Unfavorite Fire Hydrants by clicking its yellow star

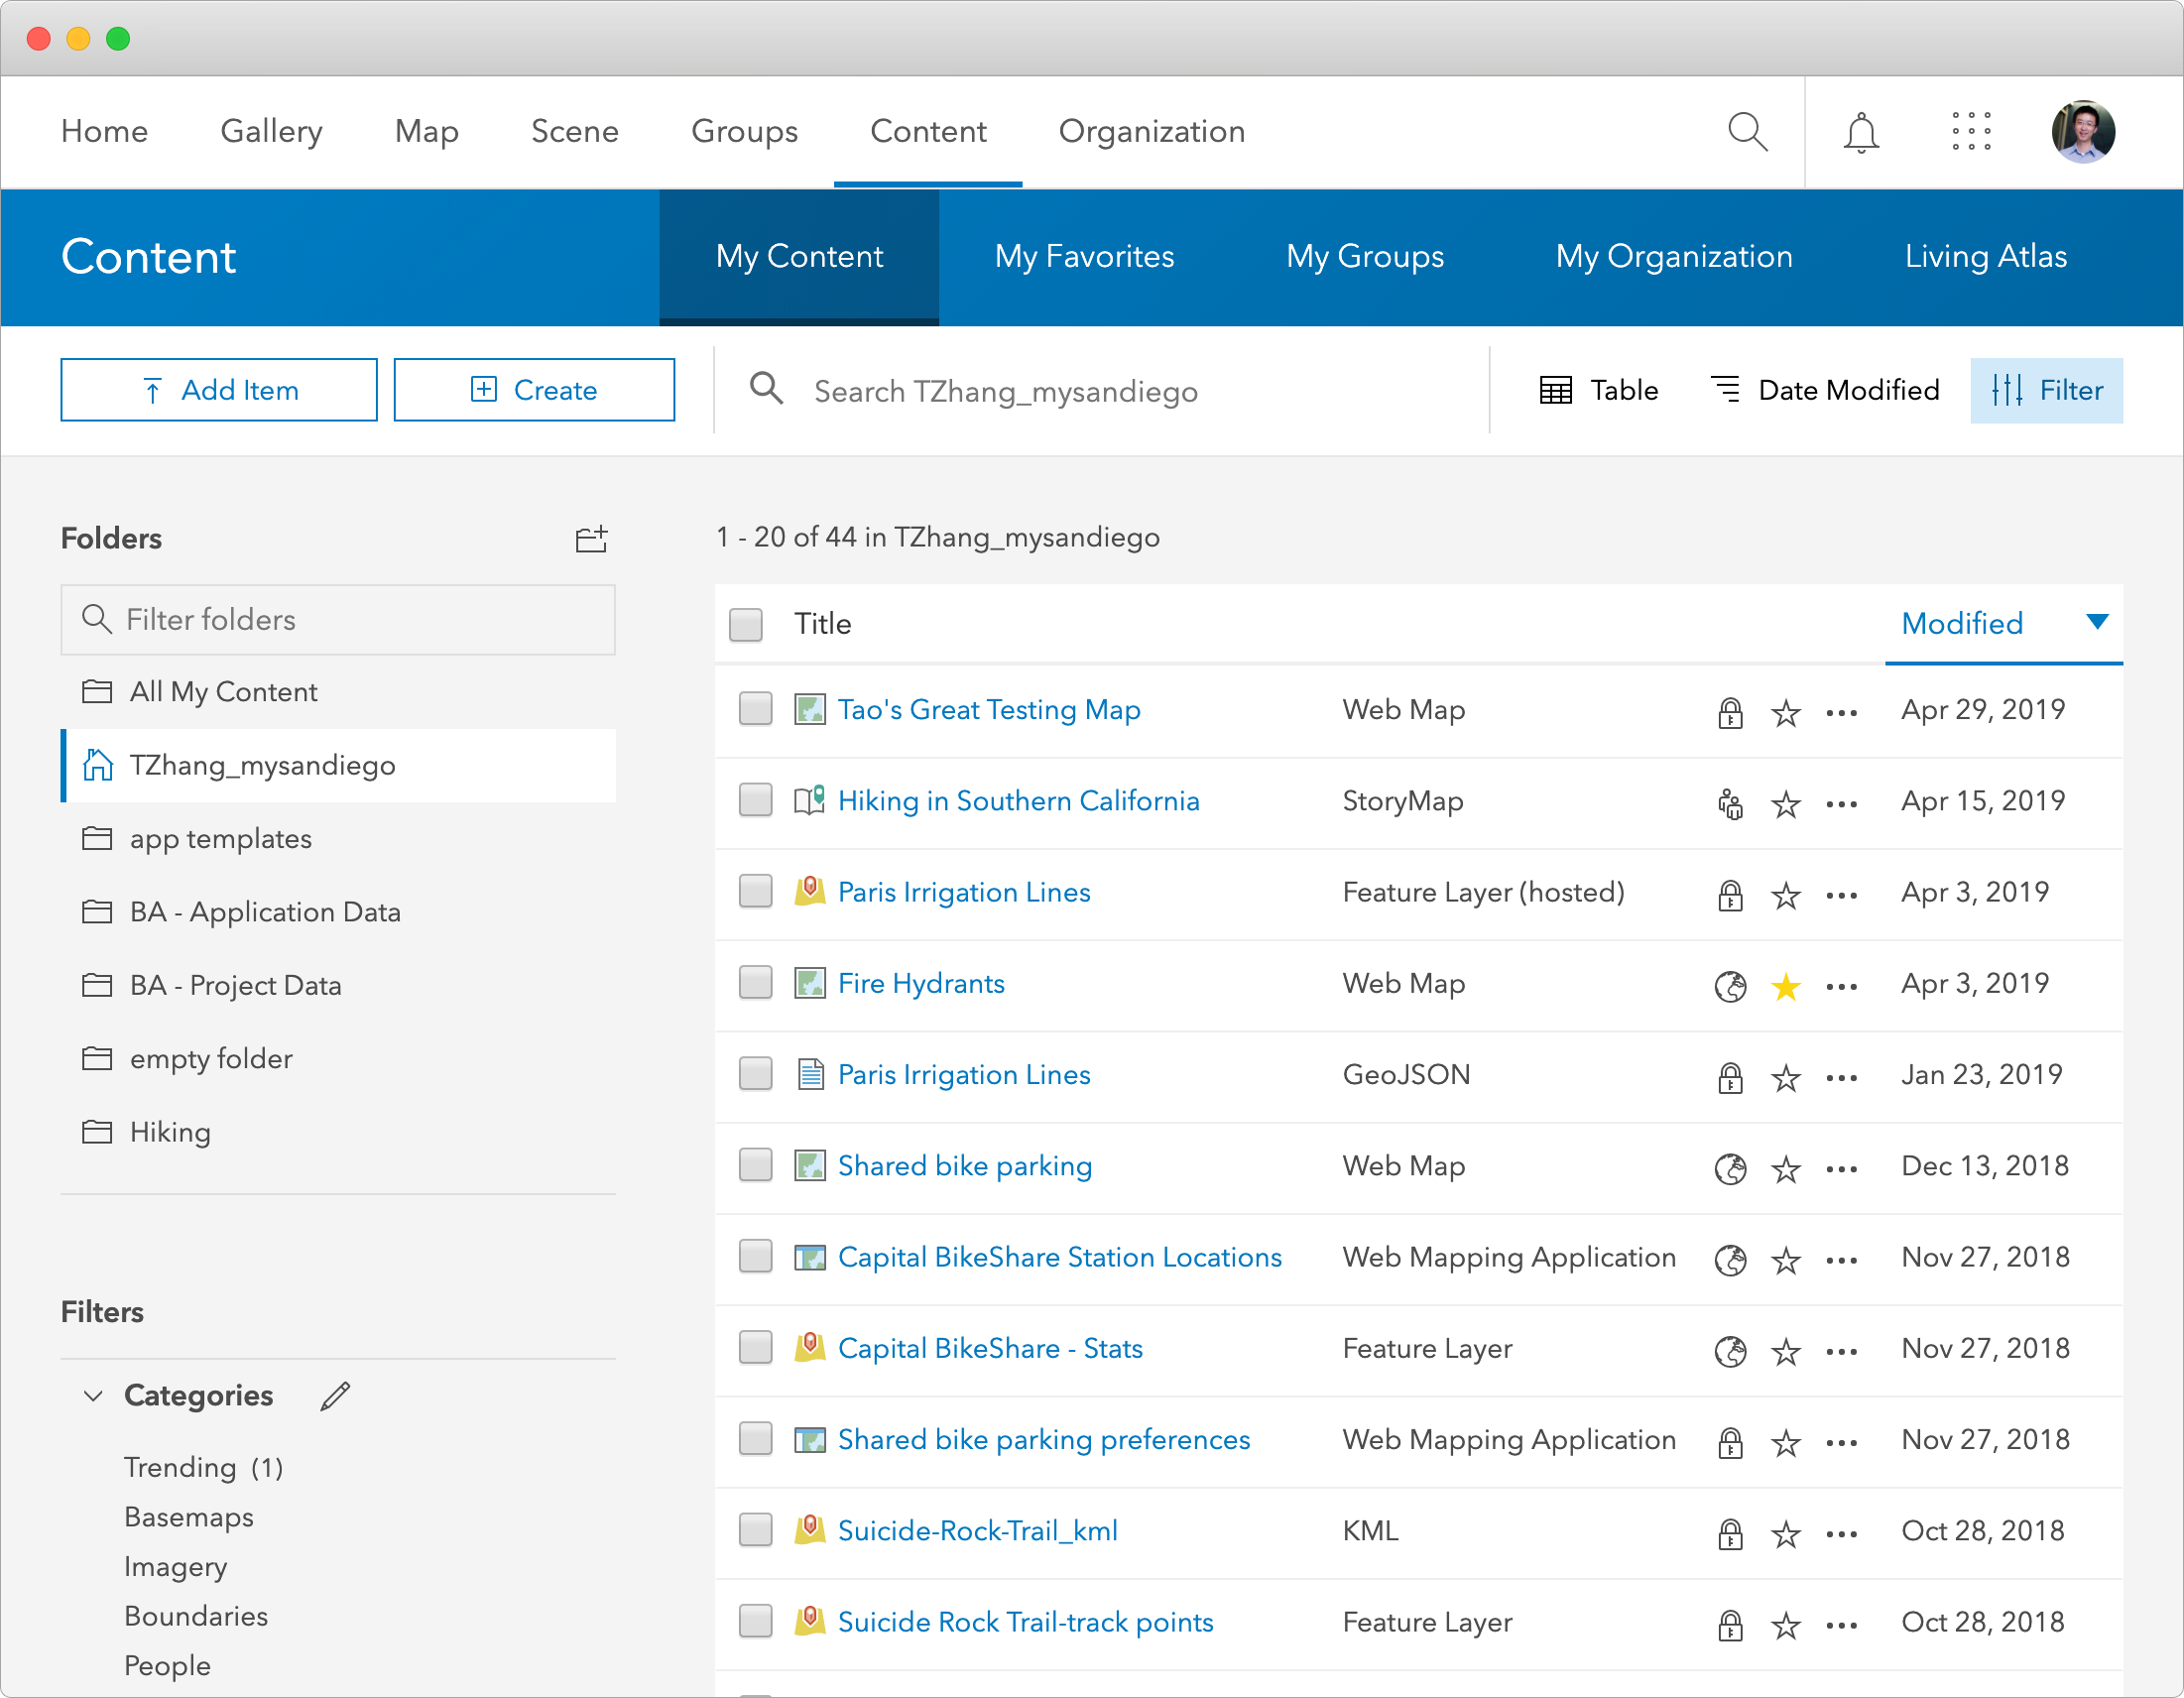(1785, 986)
